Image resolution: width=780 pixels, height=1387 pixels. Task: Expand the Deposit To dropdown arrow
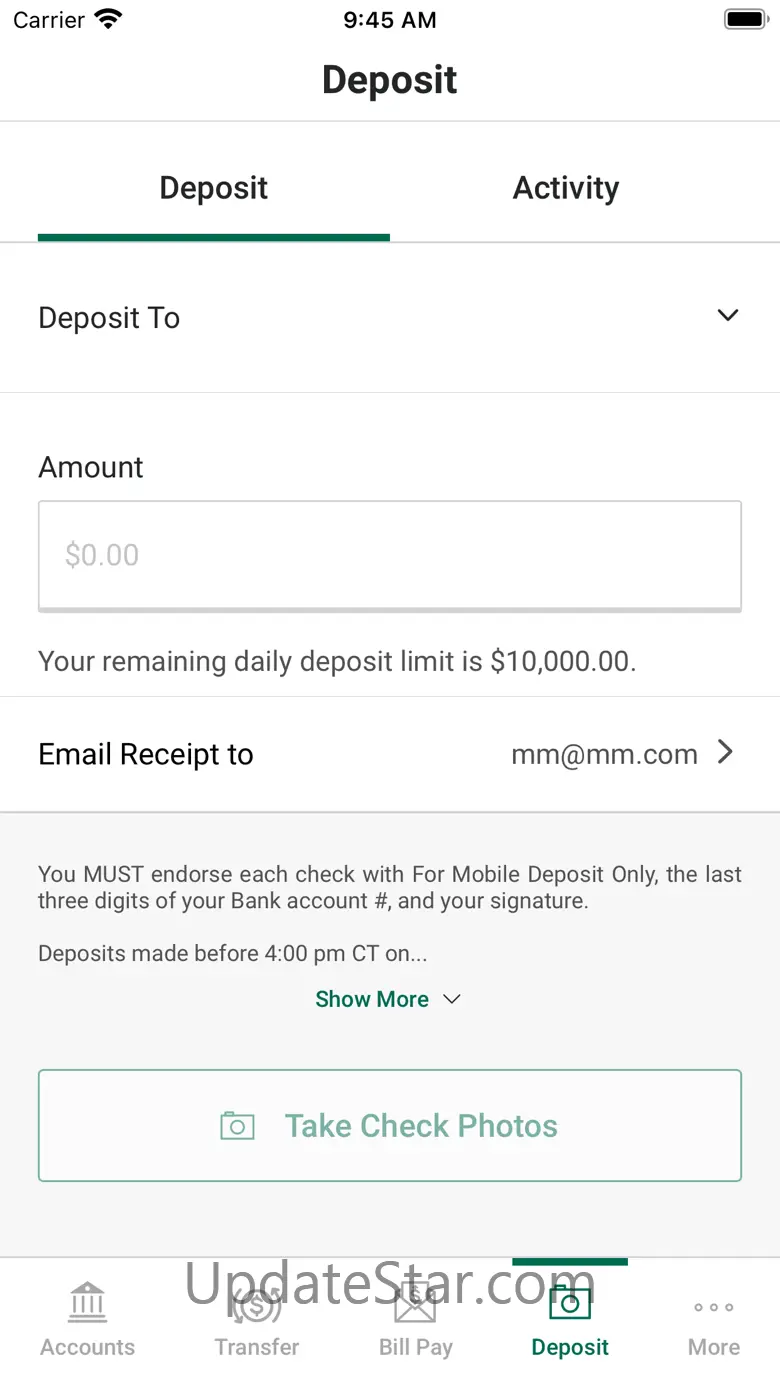pos(728,316)
